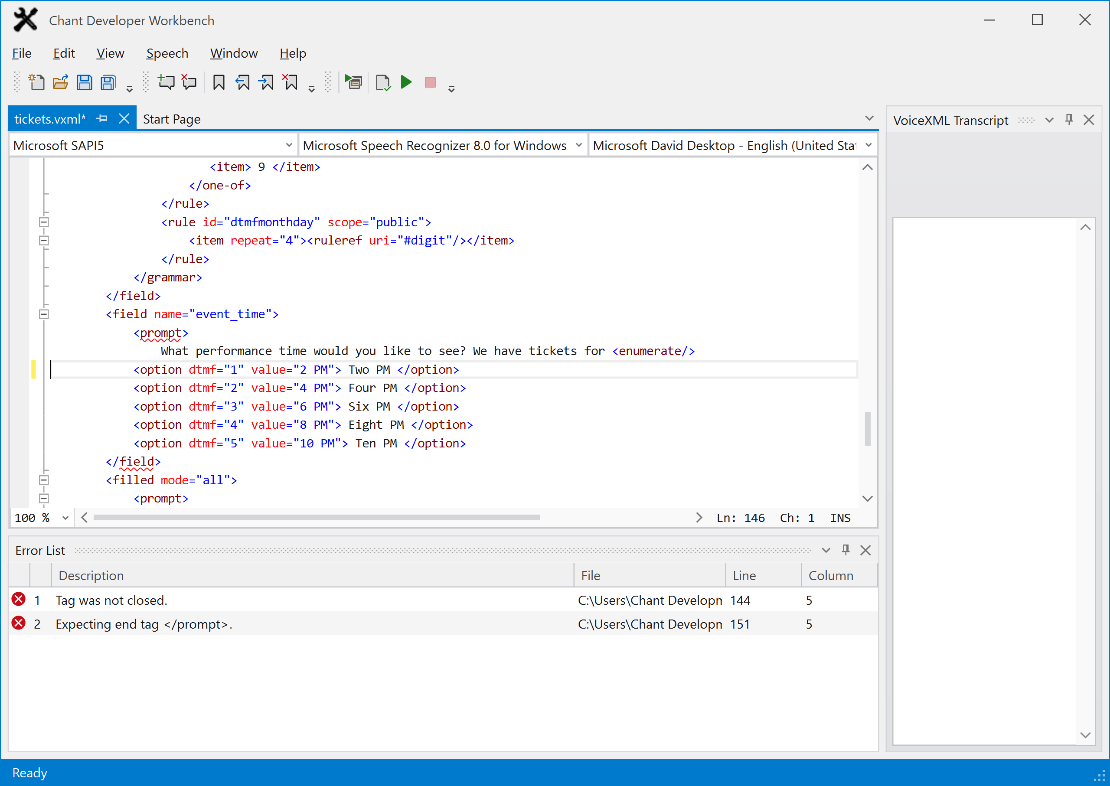Pin the VoiceXML Transcript panel
Image resolution: width=1110 pixels, height=786 pixels.
click(1069, 120)
